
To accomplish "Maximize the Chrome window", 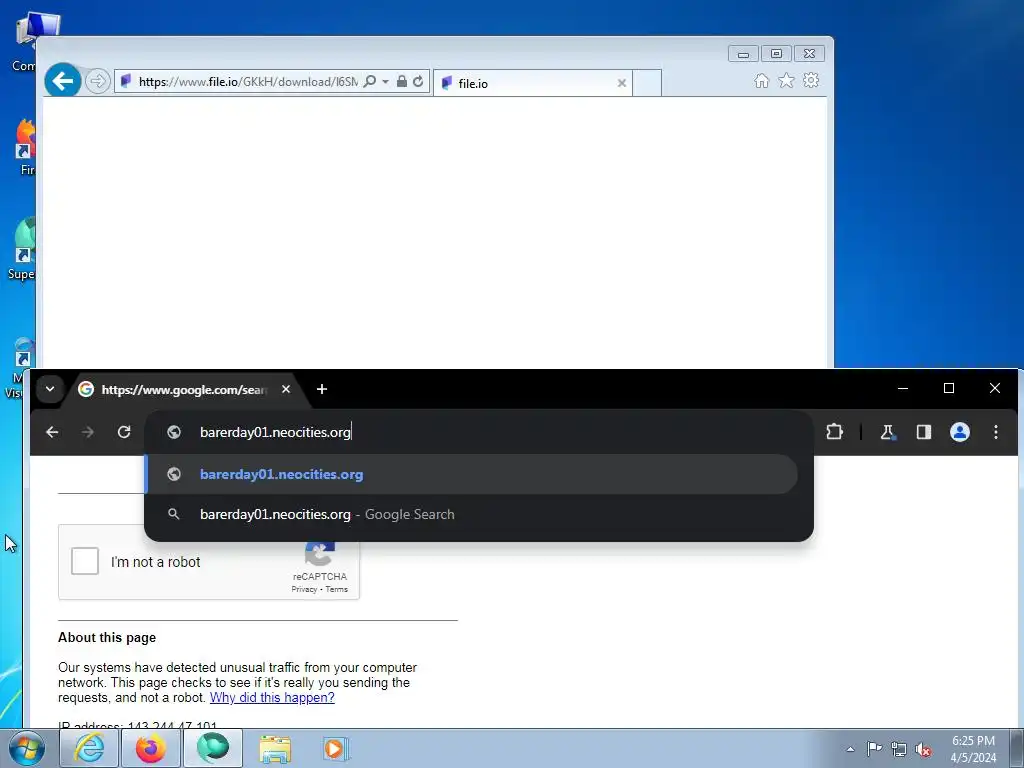I will 949,389.
